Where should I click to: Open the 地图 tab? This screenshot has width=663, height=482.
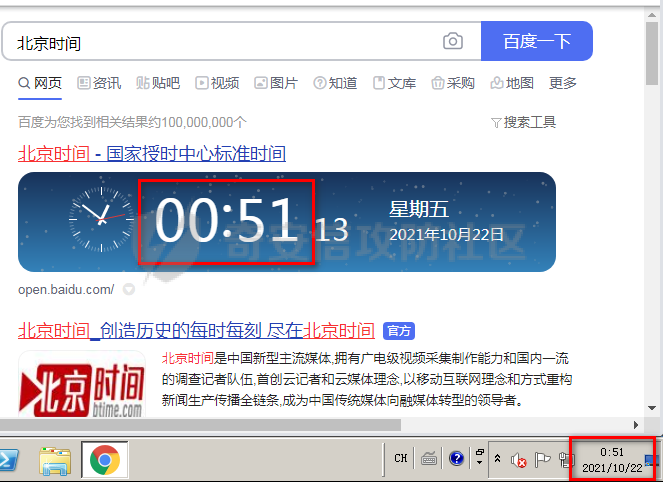click(x=512, y=83)
